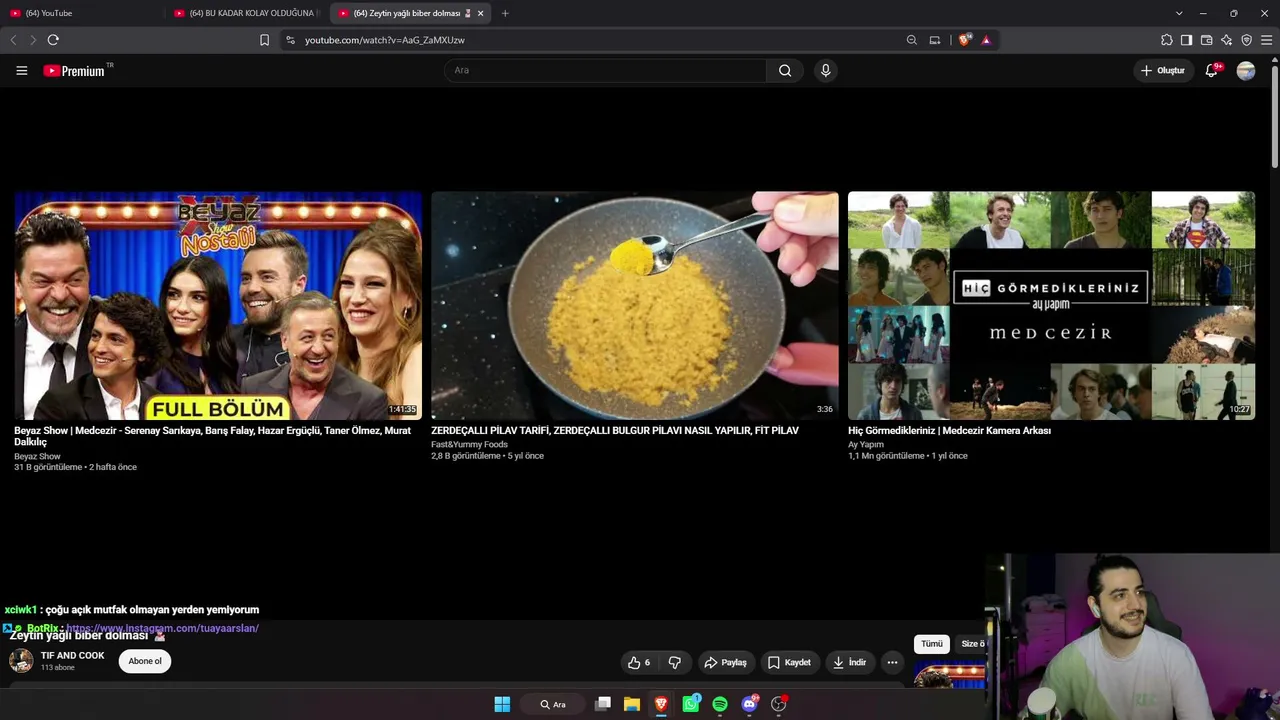
Task: Start voice search with the microphone
Action: (x=825, y=70)
